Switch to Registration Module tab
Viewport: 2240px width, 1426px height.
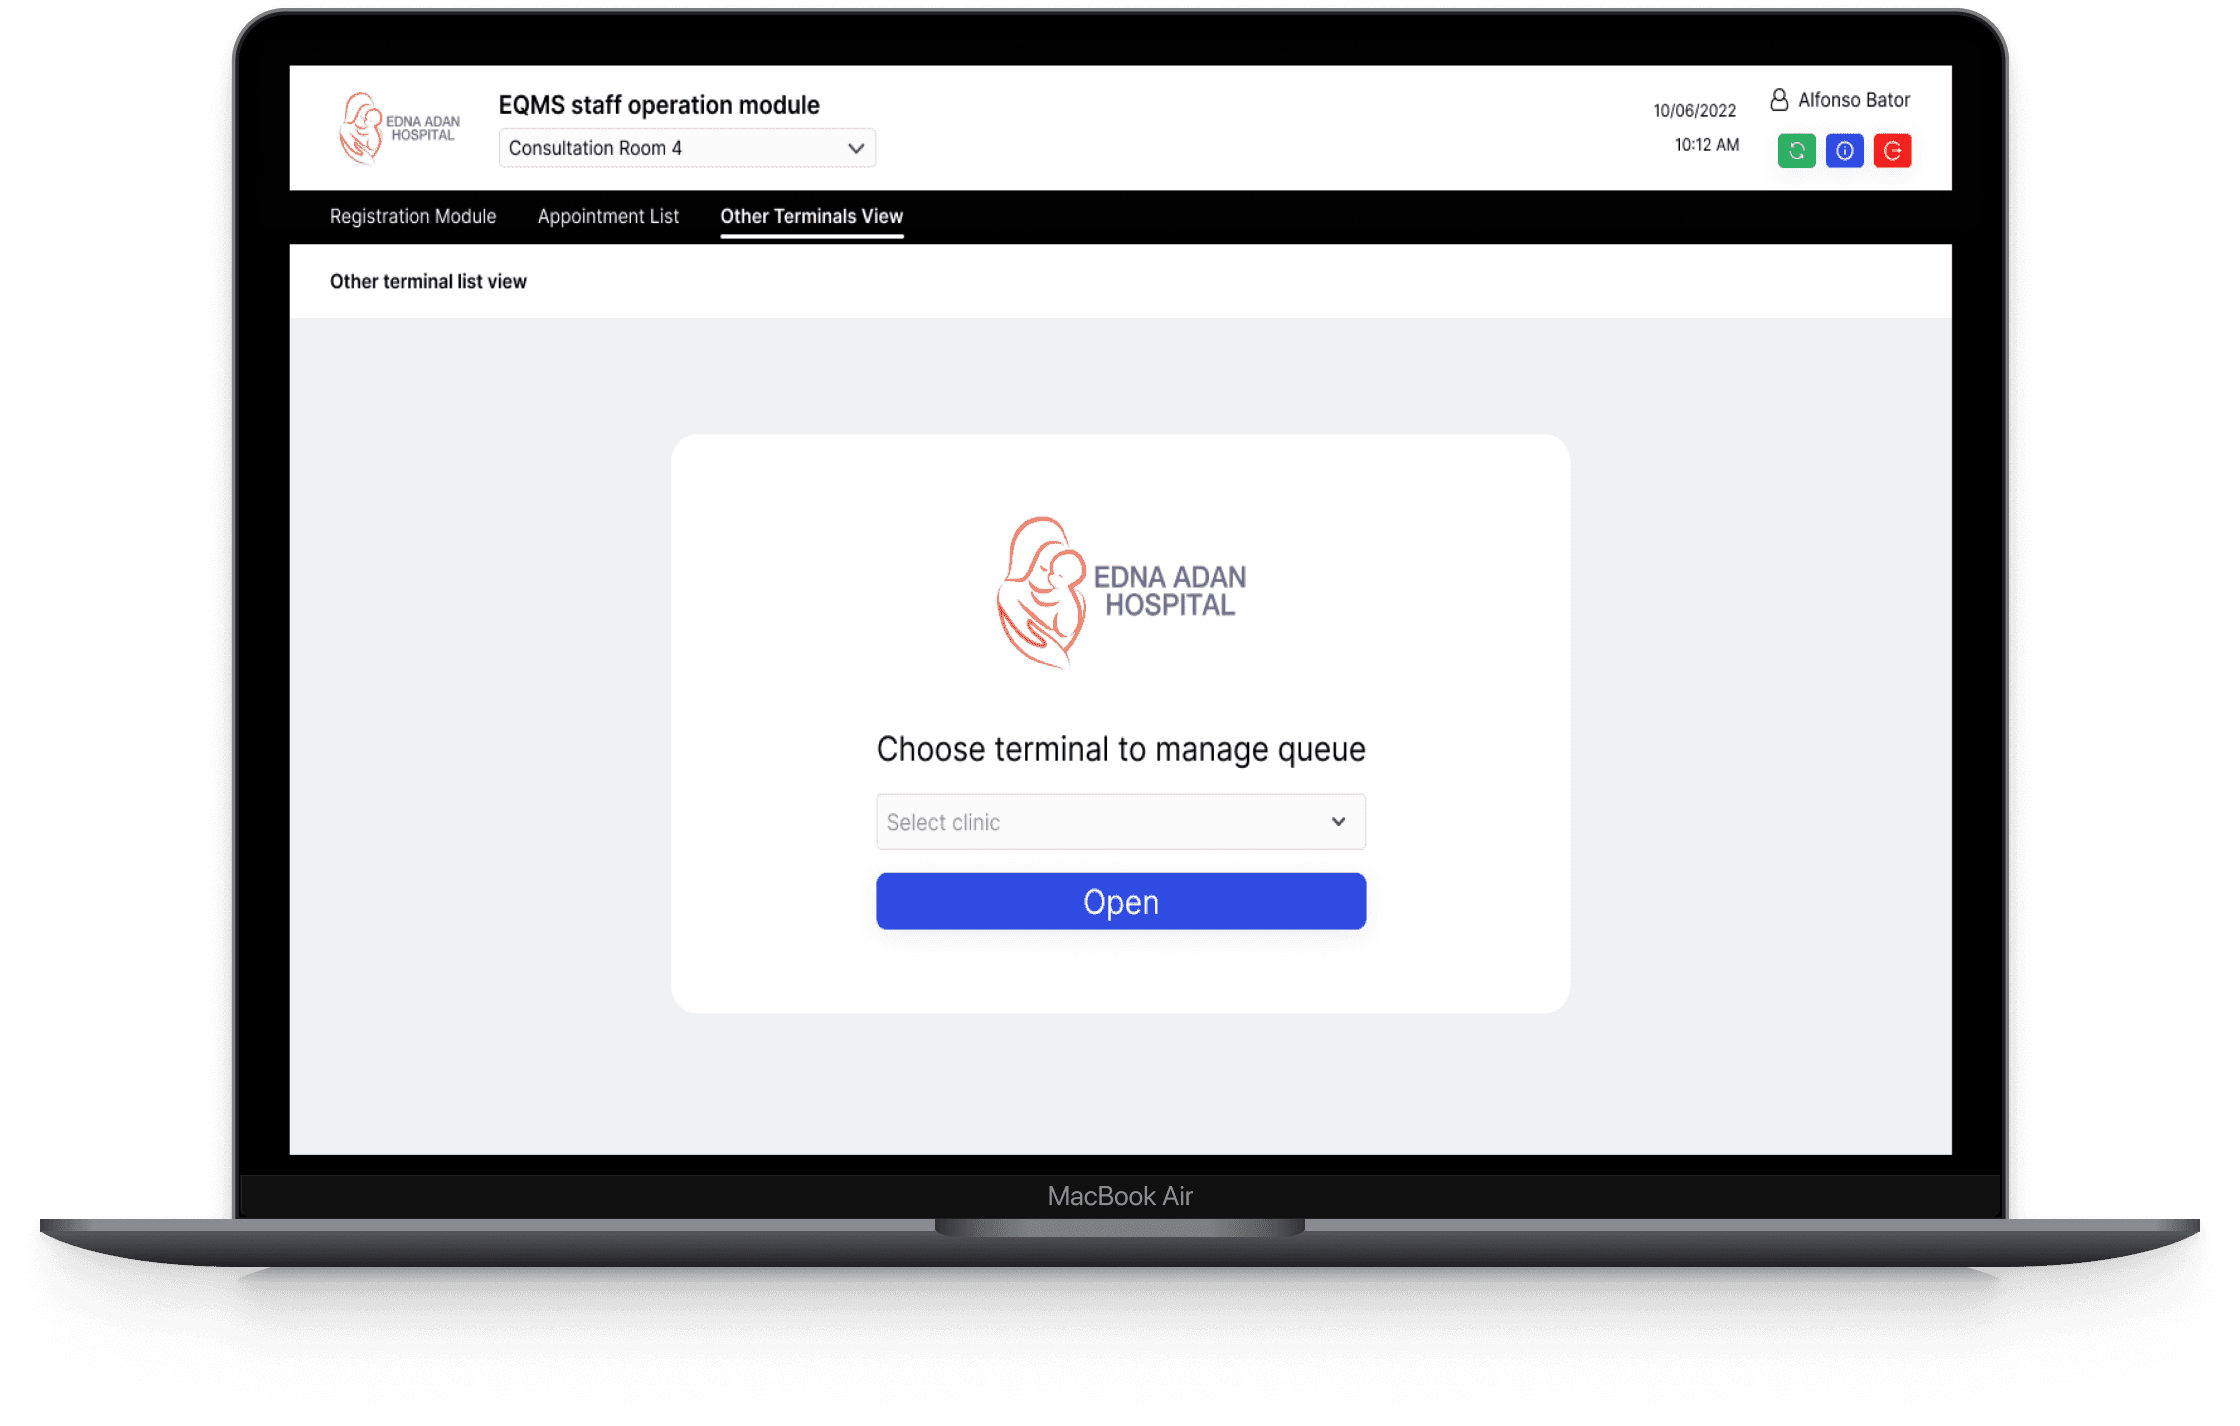coord(413,216)
